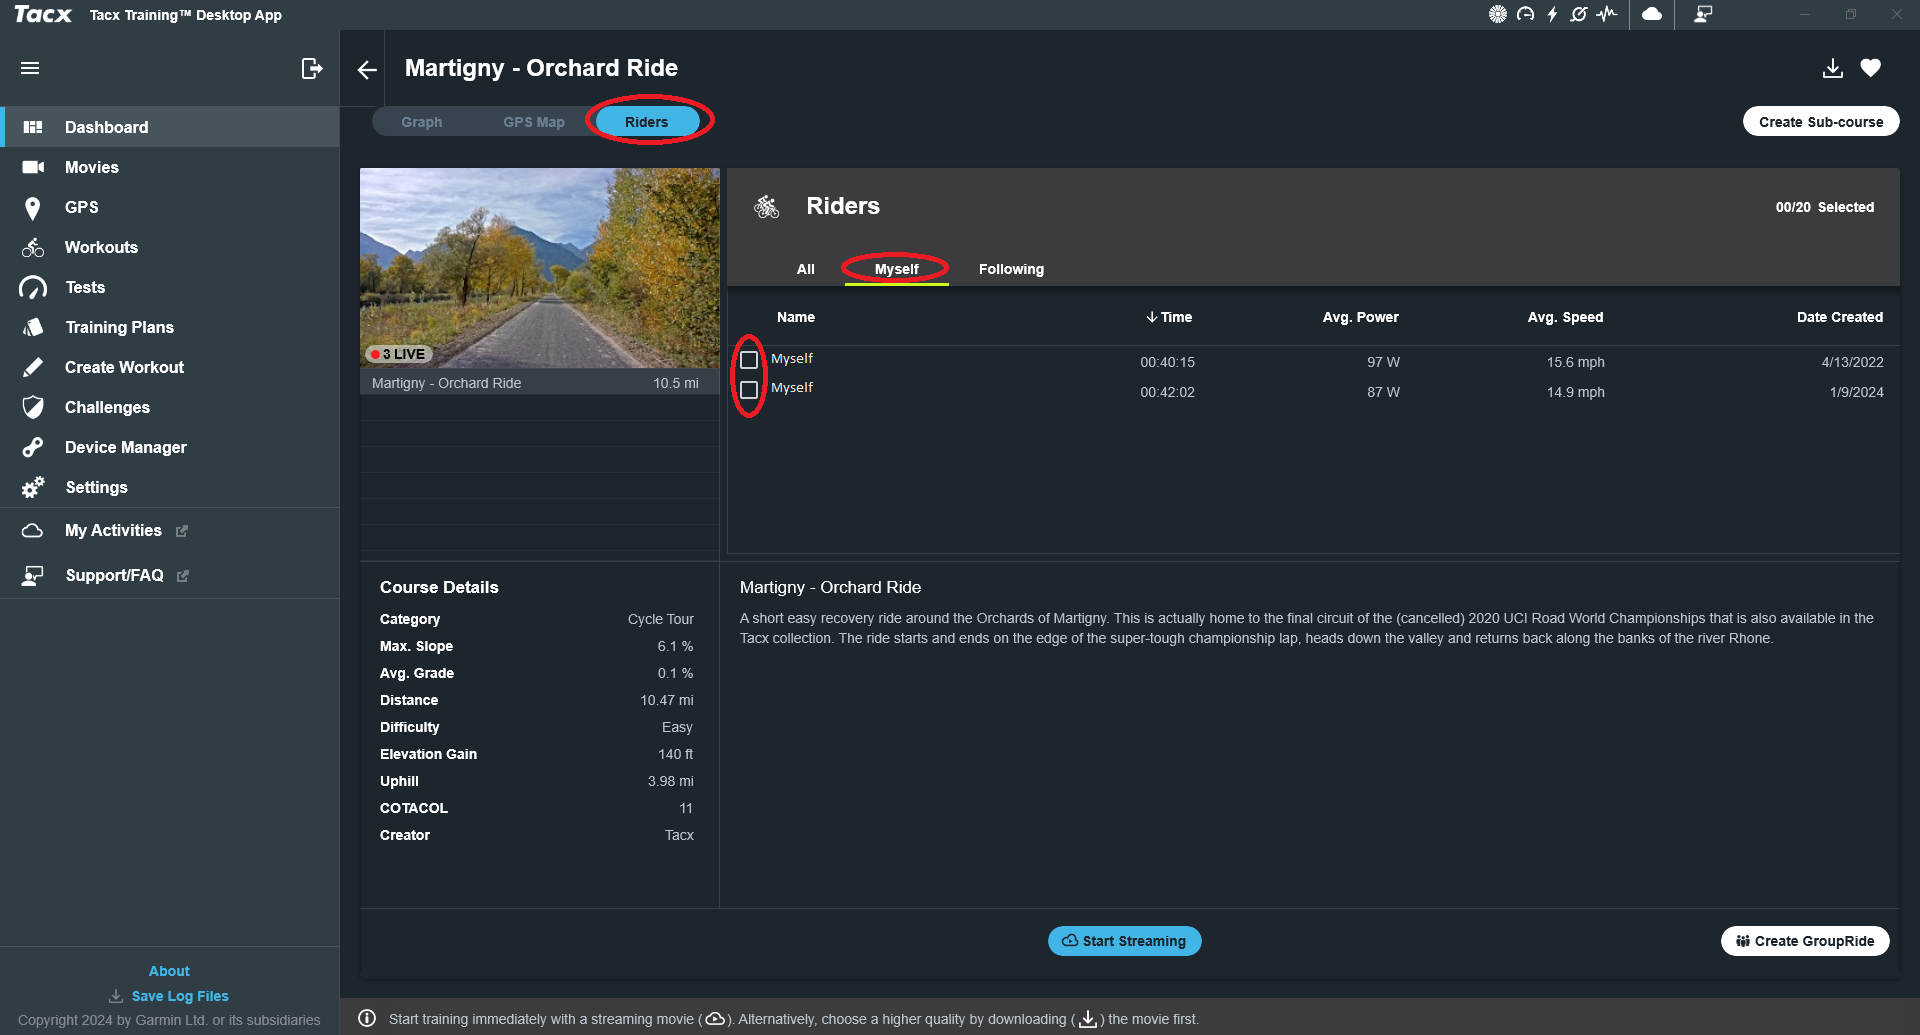Click the Start Streaming button
The width and height of the screenshot is (1920, 1035).
coord(1124,941)
